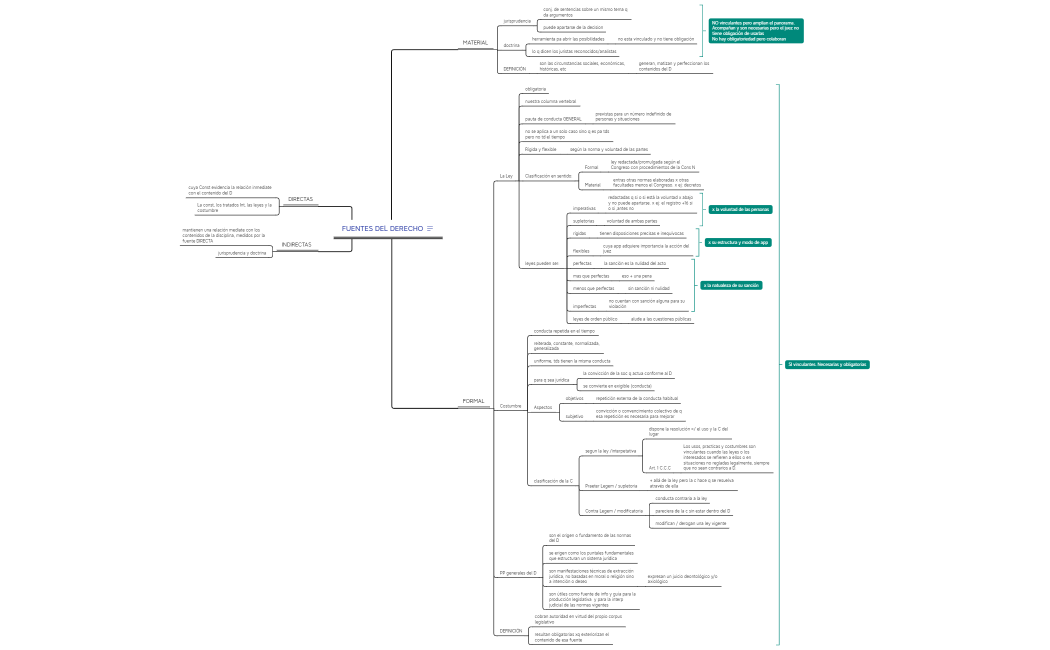Select the 'leyes pueden ser' node
Viewport: 1050px width, 650px height.
[x=541, y=263]
